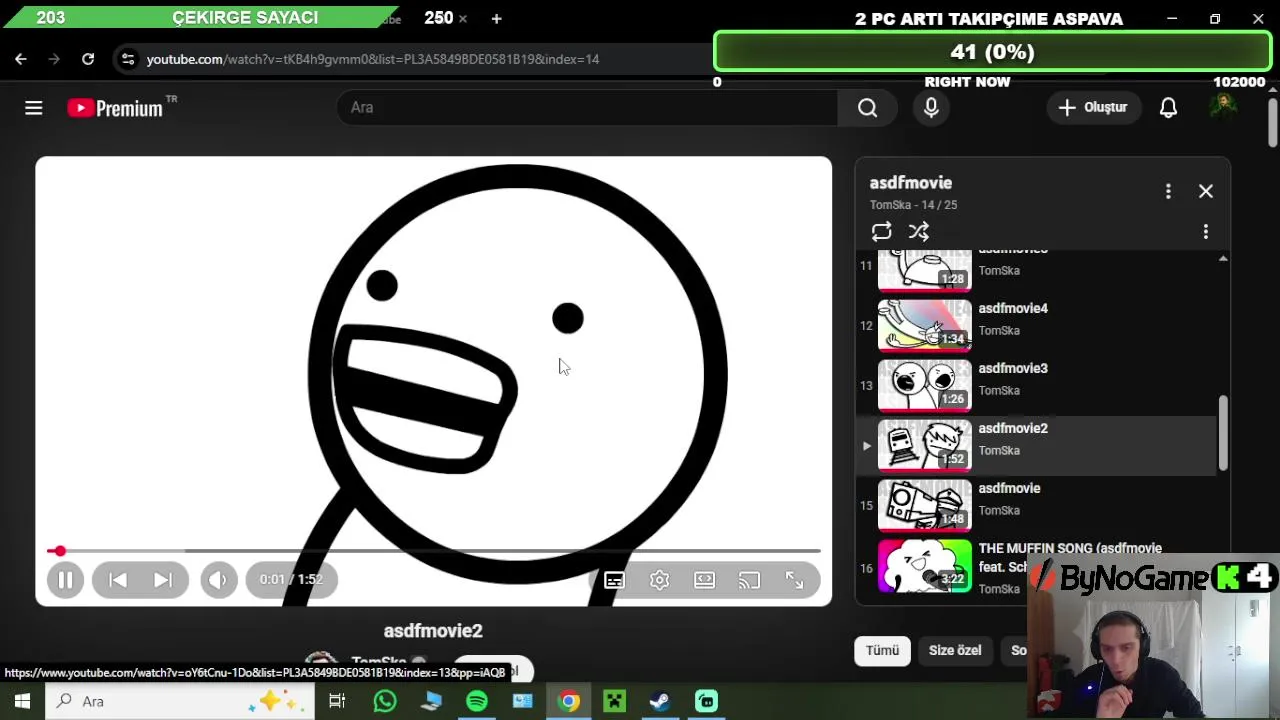Image resolution: width=1280 pixels, height=720 pixels.
Task: Play asdfmovie, item 15 in the playlist
Action: pos(1037,505)
